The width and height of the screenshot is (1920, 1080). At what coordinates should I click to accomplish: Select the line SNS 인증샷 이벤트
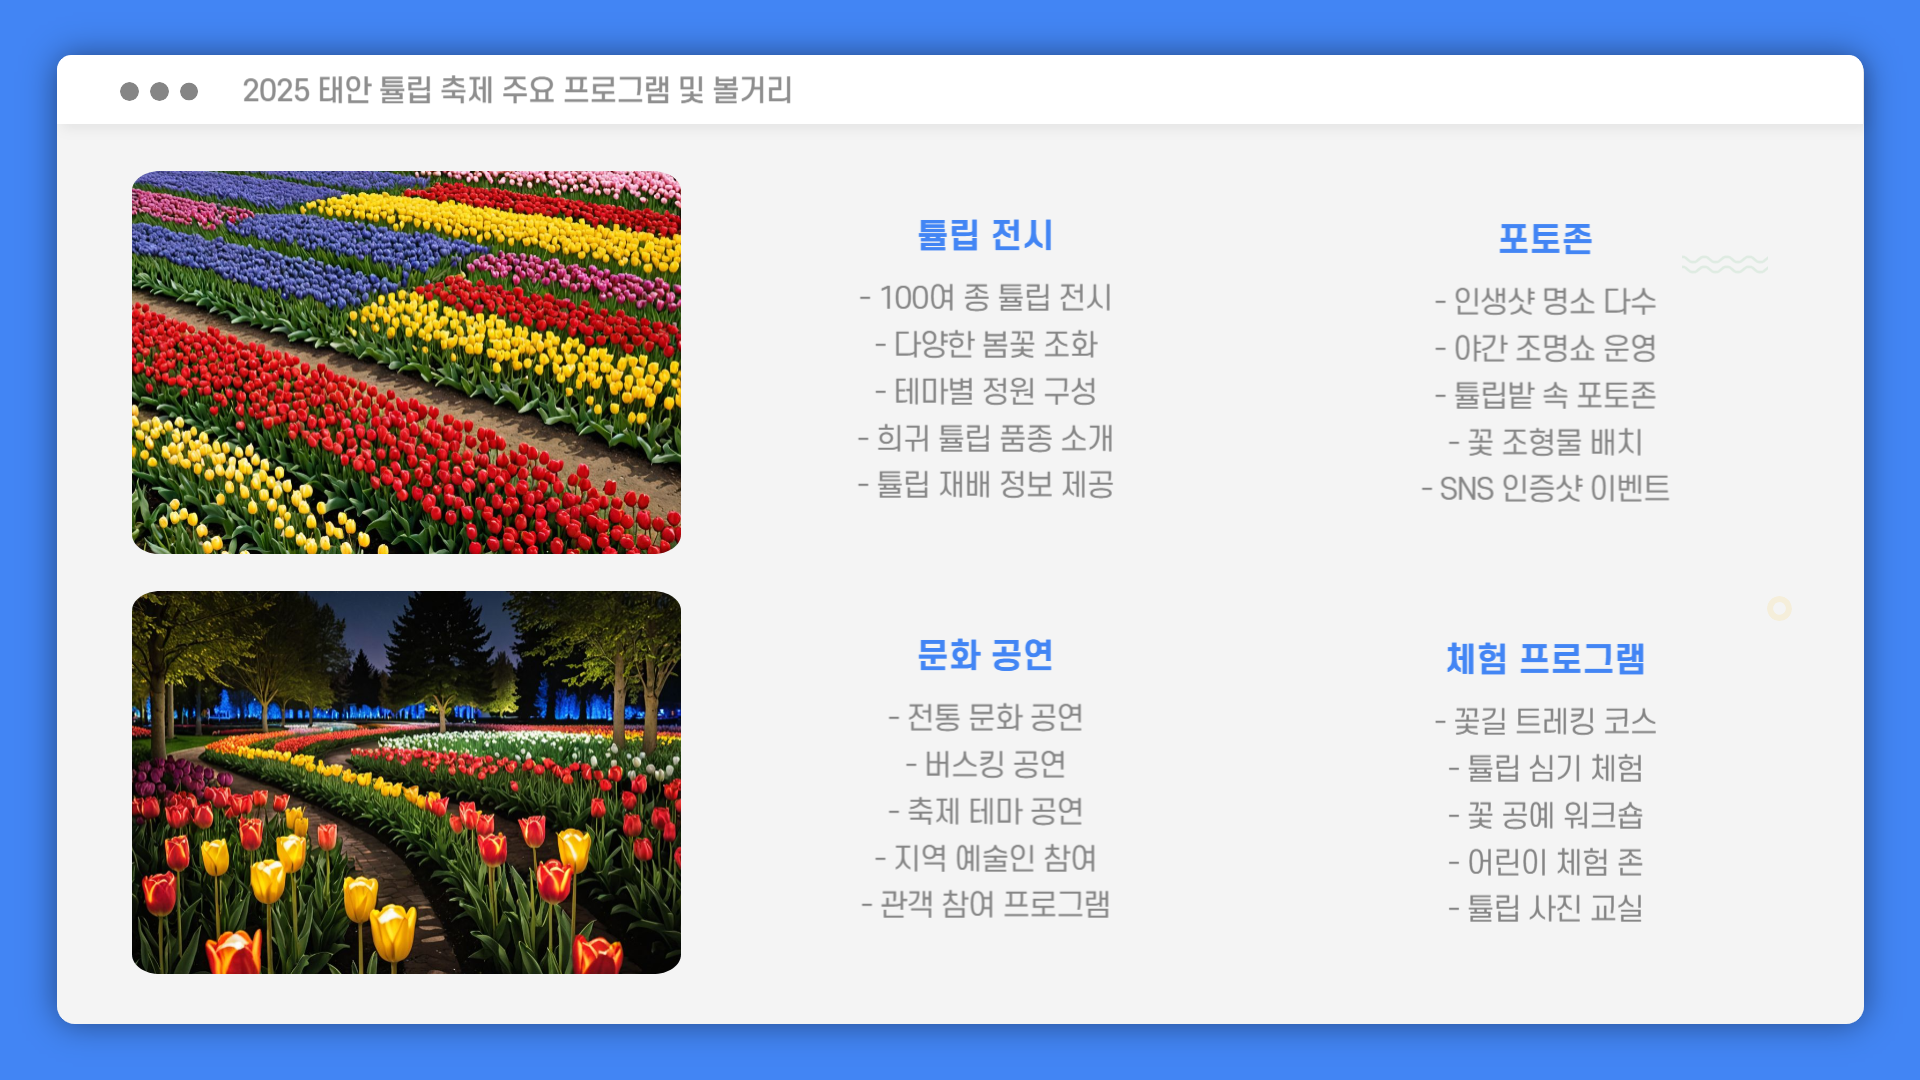(1545, 489)
